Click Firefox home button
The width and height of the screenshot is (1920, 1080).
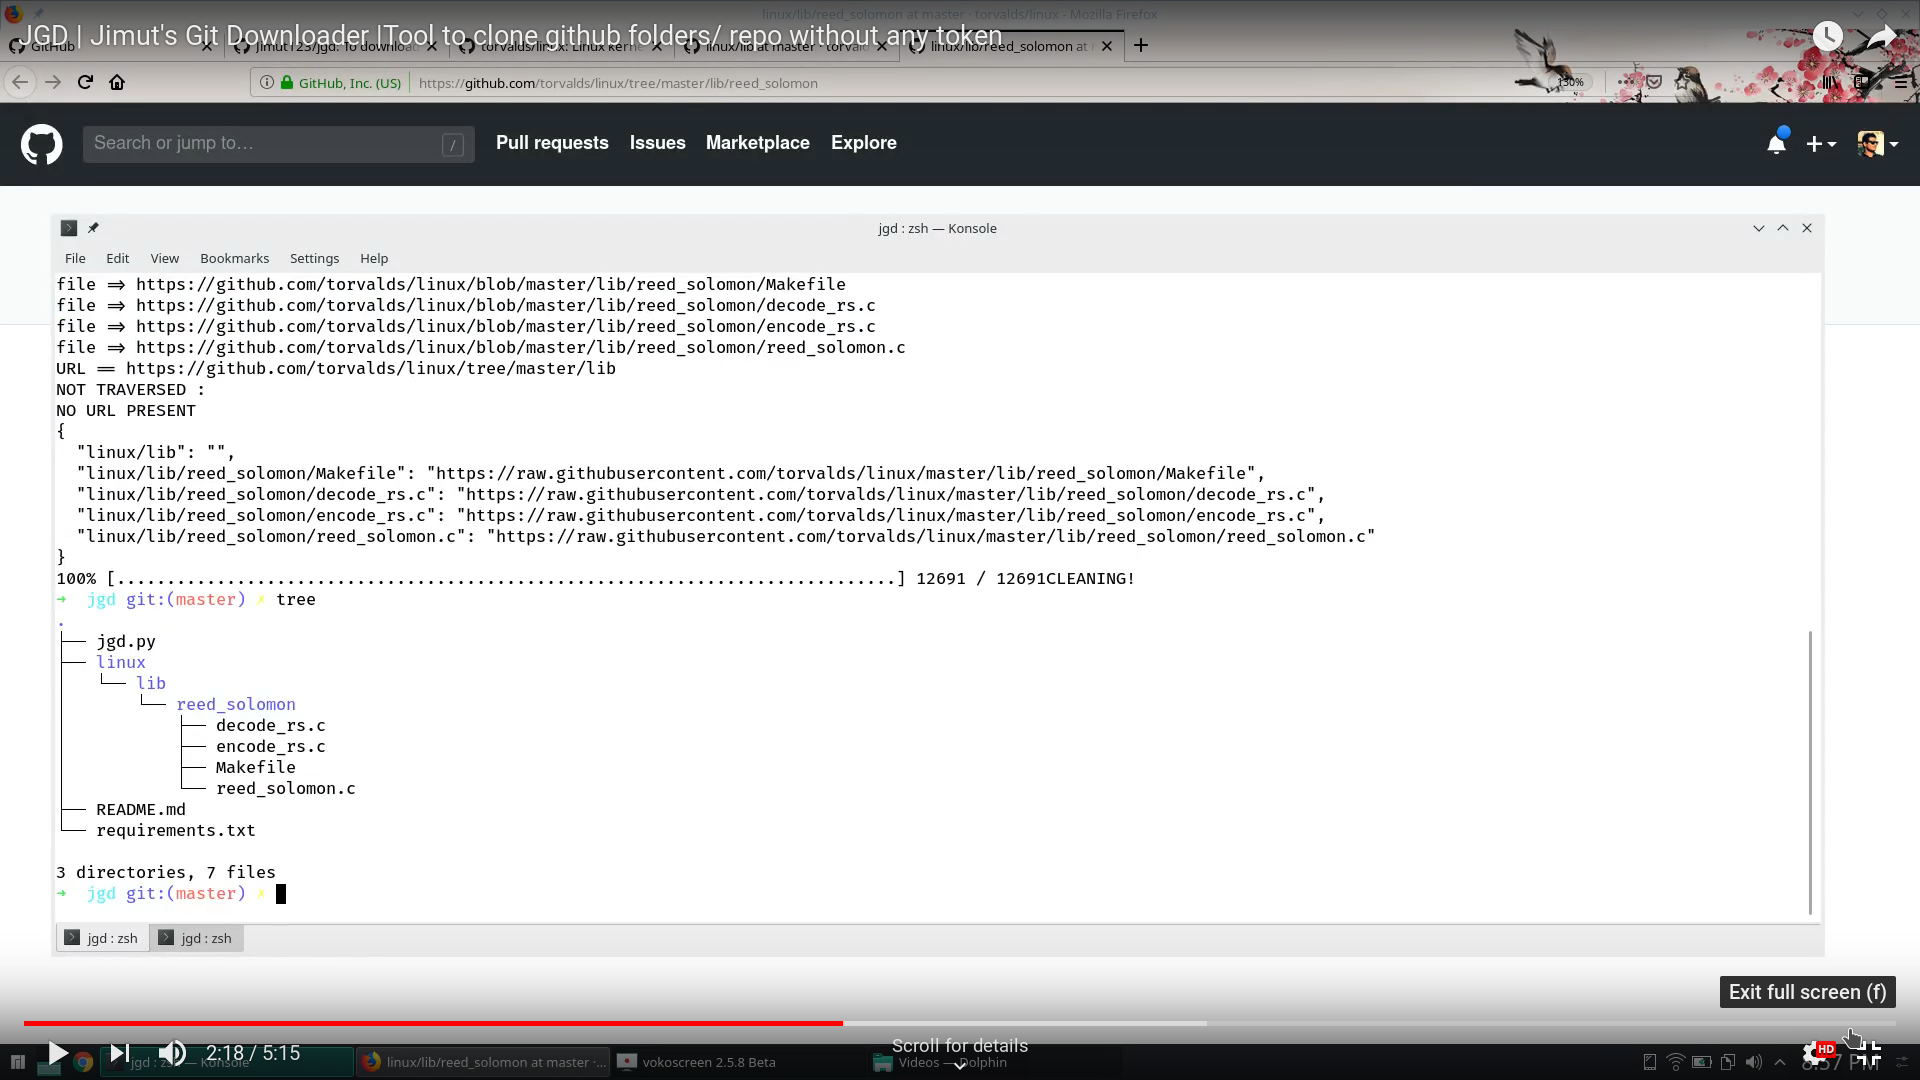tap(117, 83)
